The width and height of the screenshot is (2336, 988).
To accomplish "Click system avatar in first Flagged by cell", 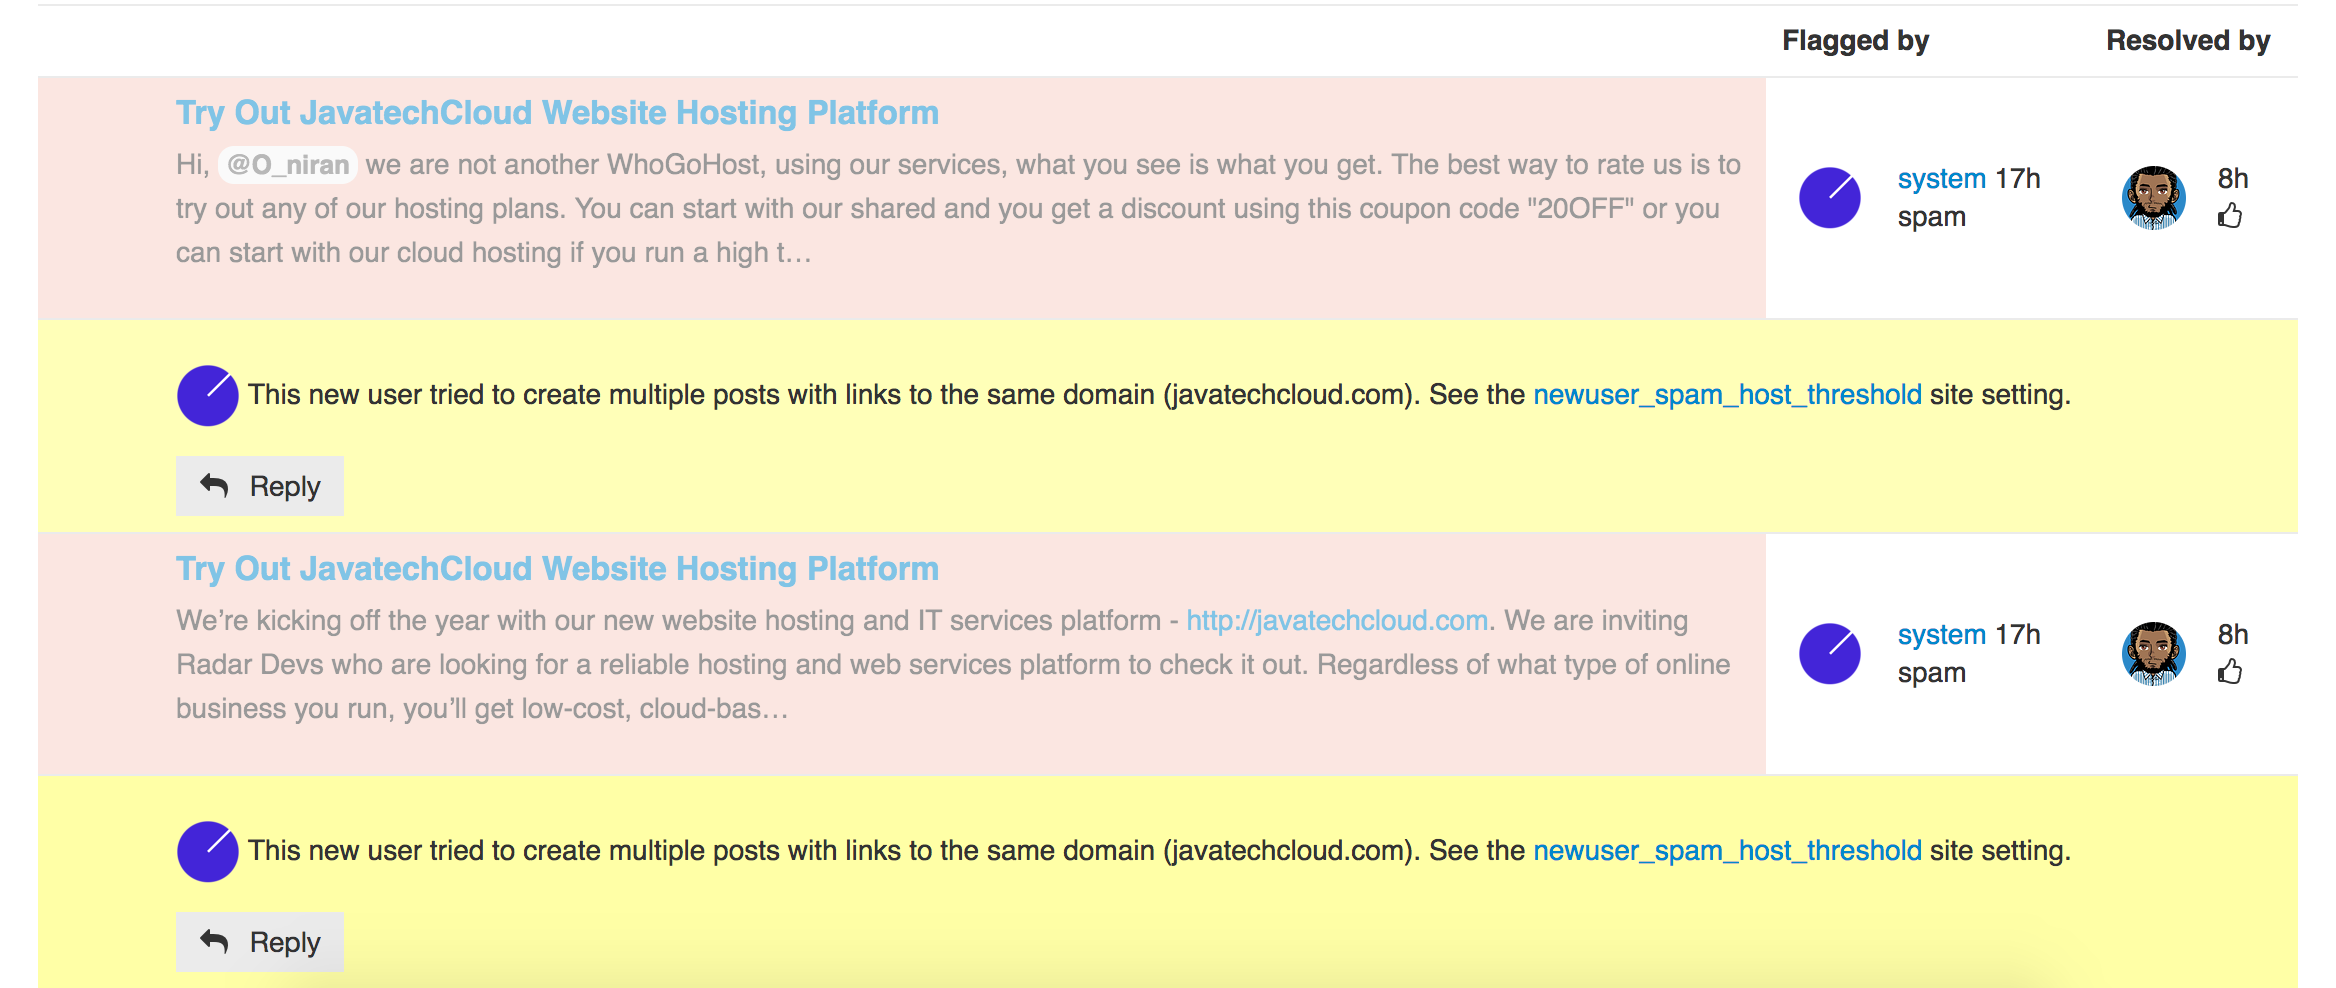I will pyautogui.click(x=1830, y=198).
